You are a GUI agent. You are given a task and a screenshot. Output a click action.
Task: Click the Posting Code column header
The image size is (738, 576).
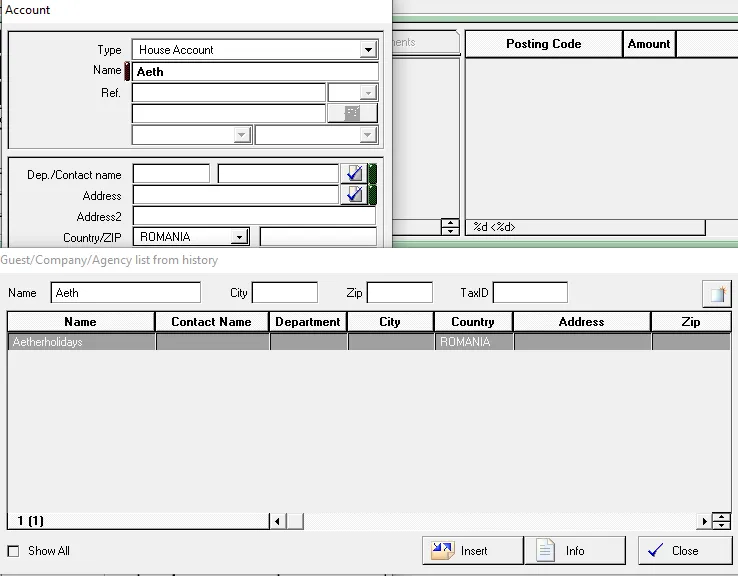pos(544,44)
